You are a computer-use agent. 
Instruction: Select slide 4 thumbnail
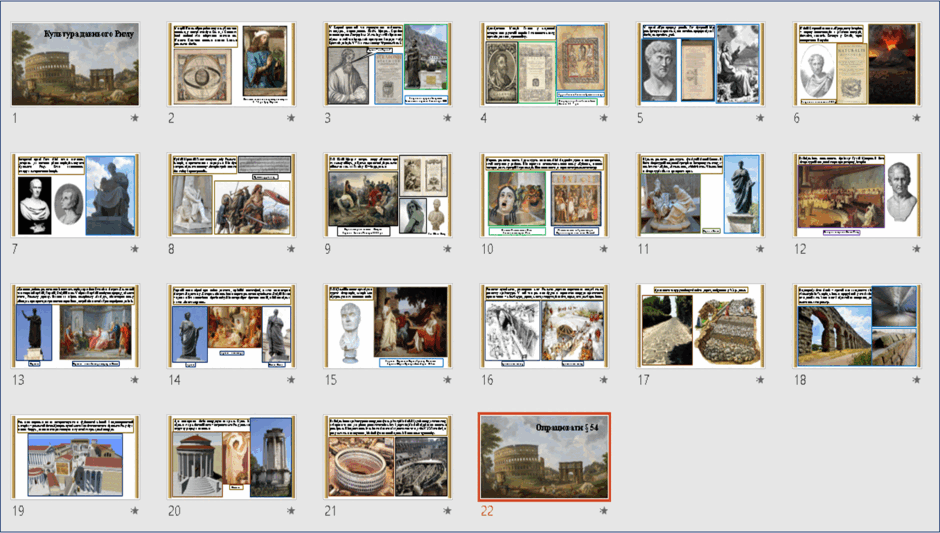coord(544,65)
